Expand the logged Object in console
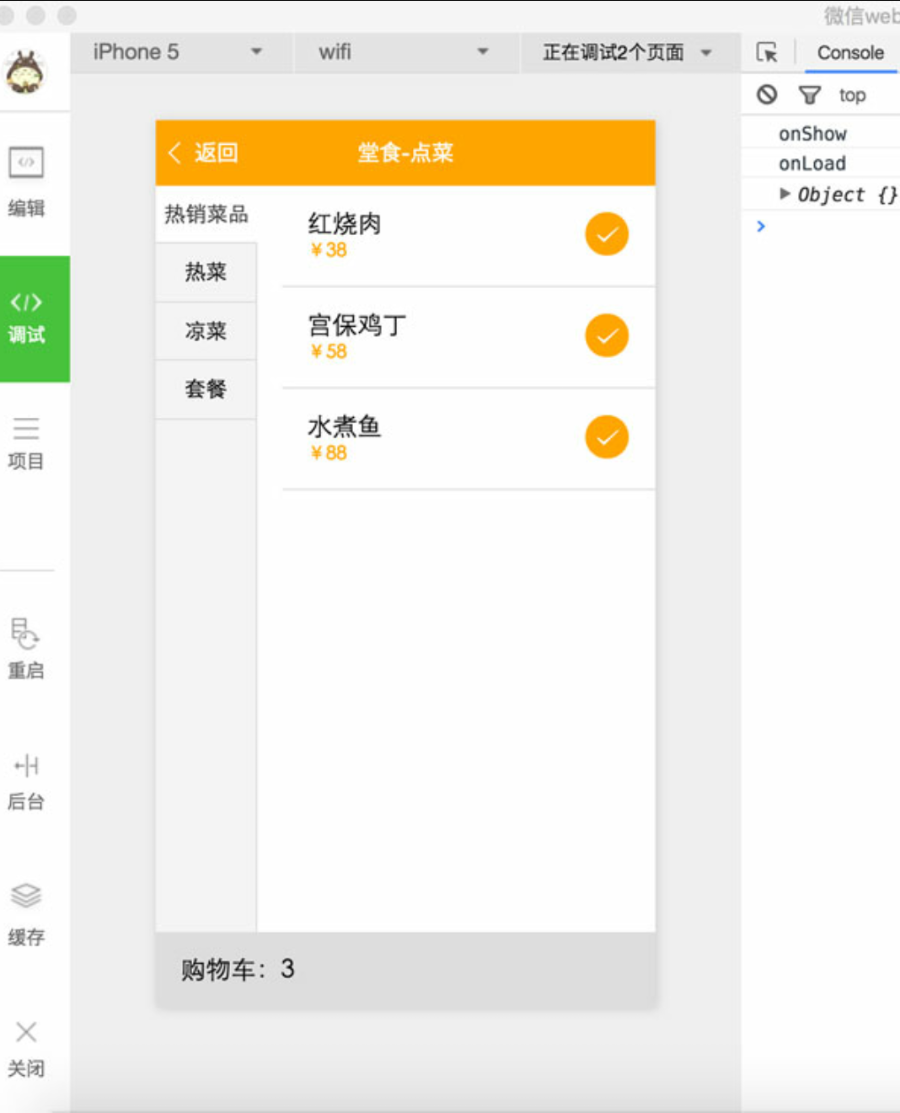 click(784, 194)
